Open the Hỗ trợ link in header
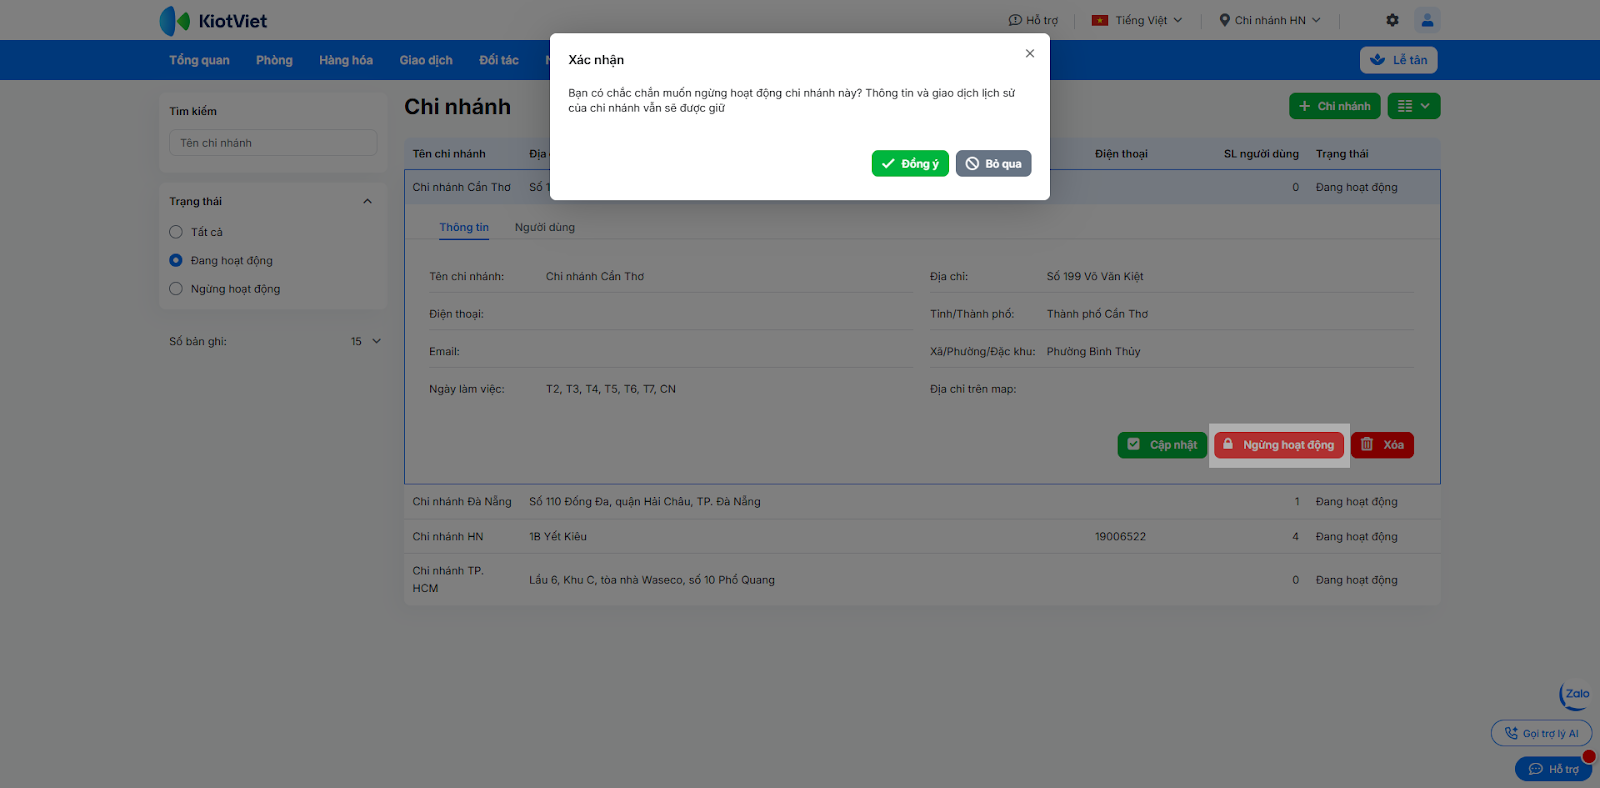Image resolution: width=1600 pixels, height=788 pixels. (1033, 20)
